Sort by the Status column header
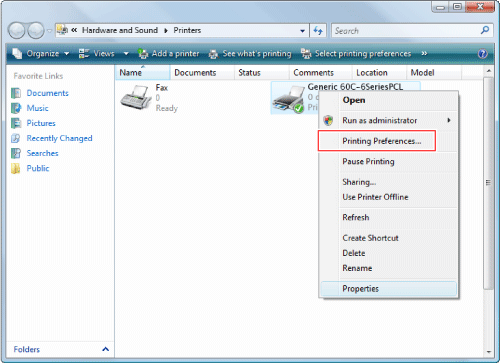Screen dimensions: 500x363 coord(262,73)
